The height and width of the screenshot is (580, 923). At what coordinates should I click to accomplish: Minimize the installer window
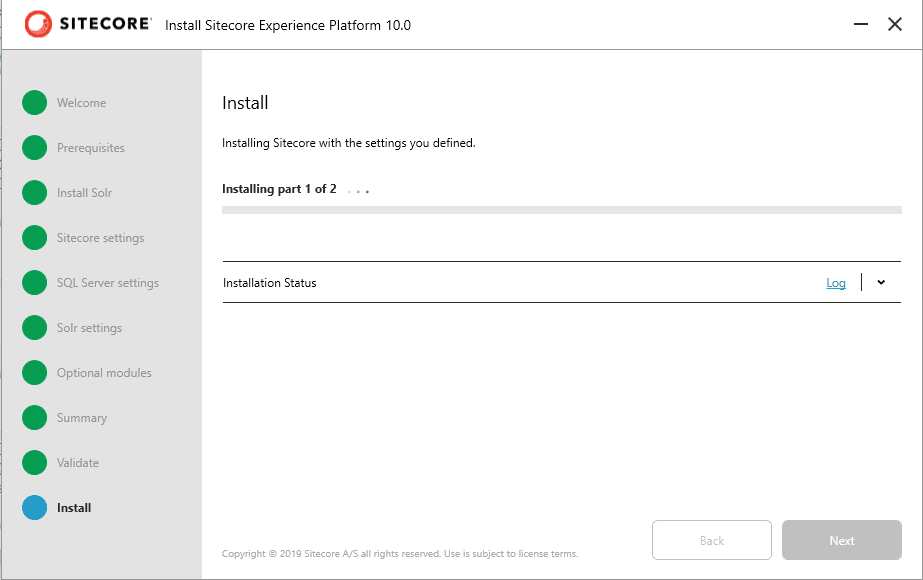[861, 24]
